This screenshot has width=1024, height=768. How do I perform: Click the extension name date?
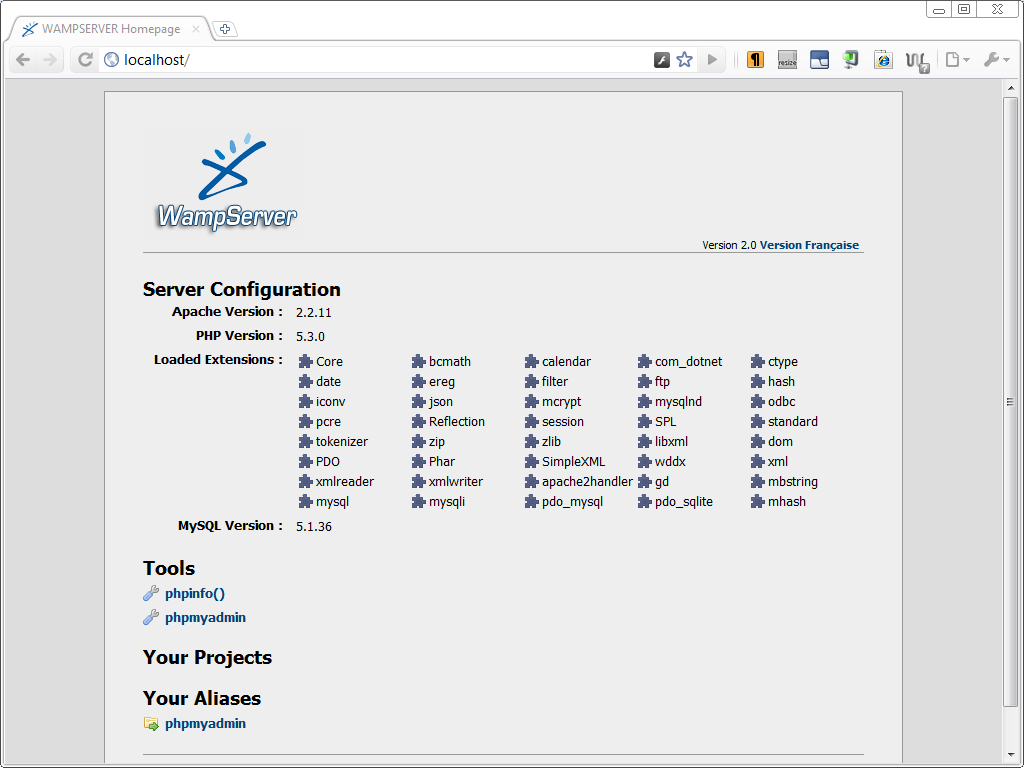(328, 382)
